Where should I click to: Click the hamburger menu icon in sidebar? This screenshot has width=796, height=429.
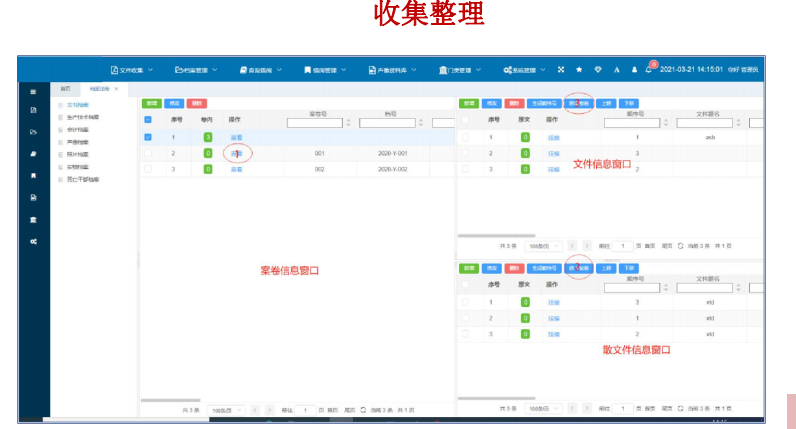32,91
